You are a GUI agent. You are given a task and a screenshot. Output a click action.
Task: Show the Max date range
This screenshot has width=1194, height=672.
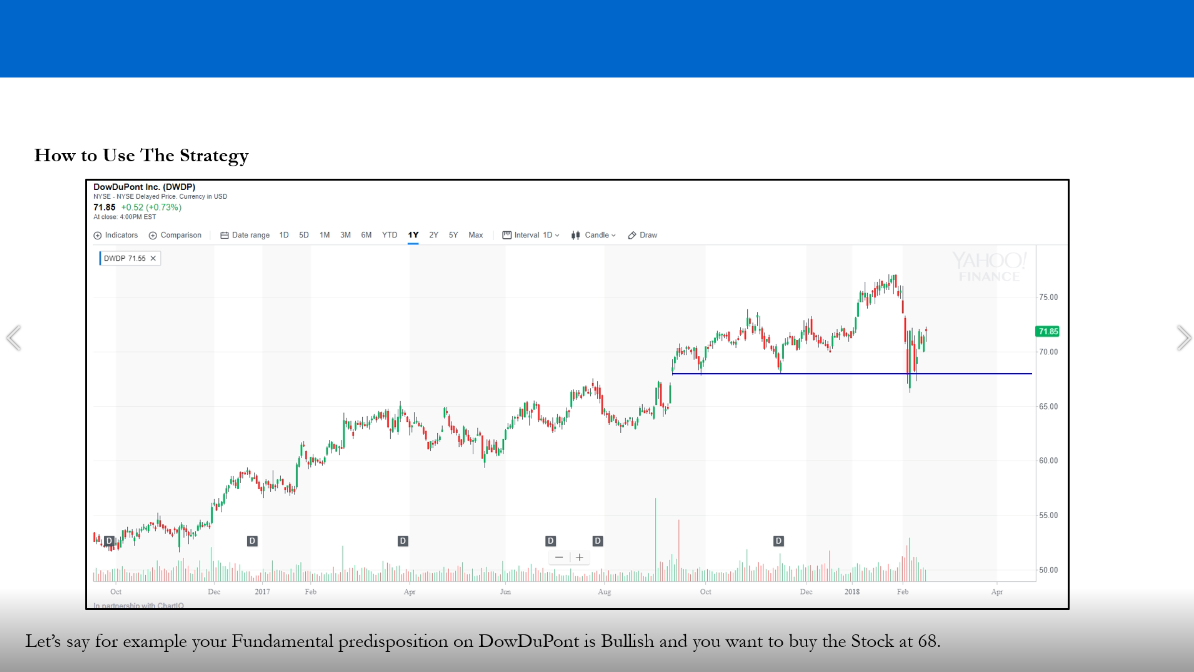pyautogui.click(x=475, y=235)
